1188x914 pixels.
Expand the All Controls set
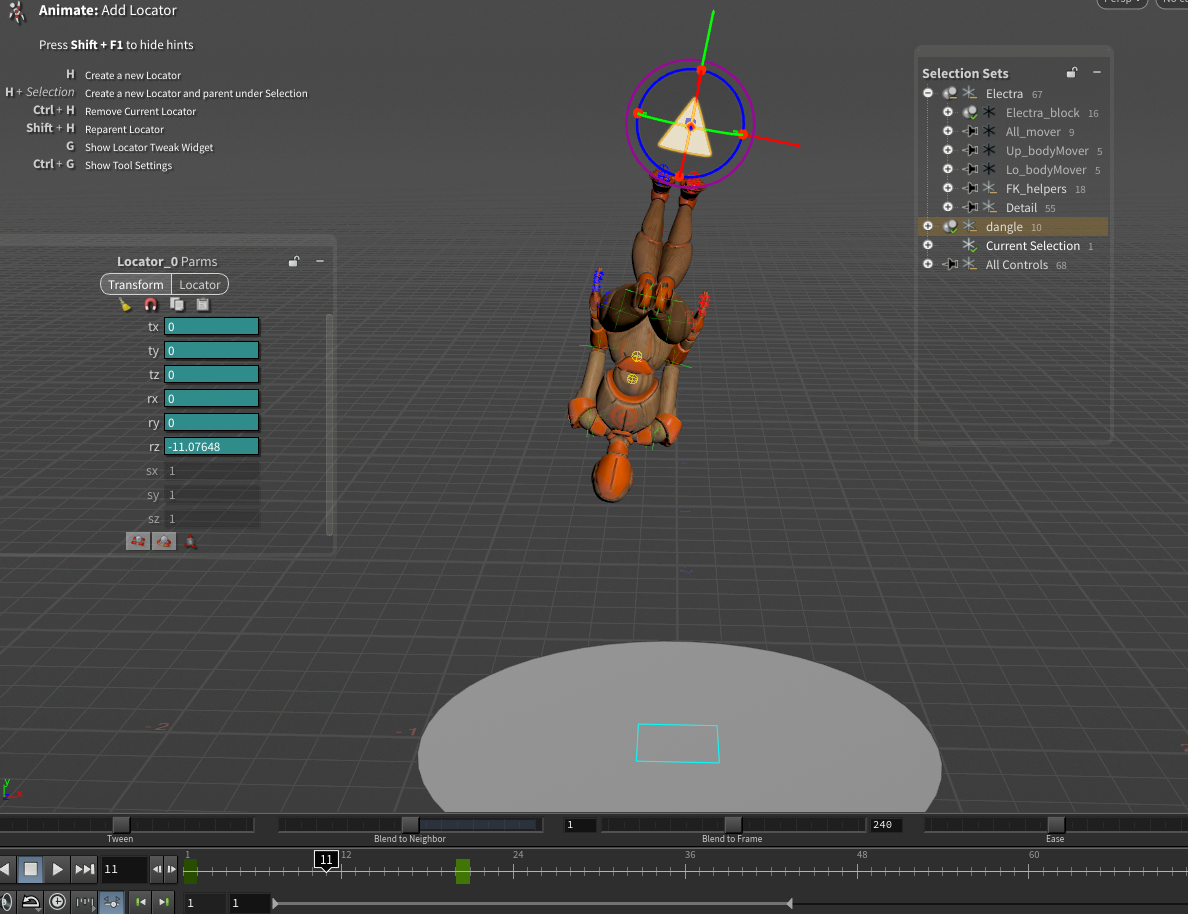point(928,264)
